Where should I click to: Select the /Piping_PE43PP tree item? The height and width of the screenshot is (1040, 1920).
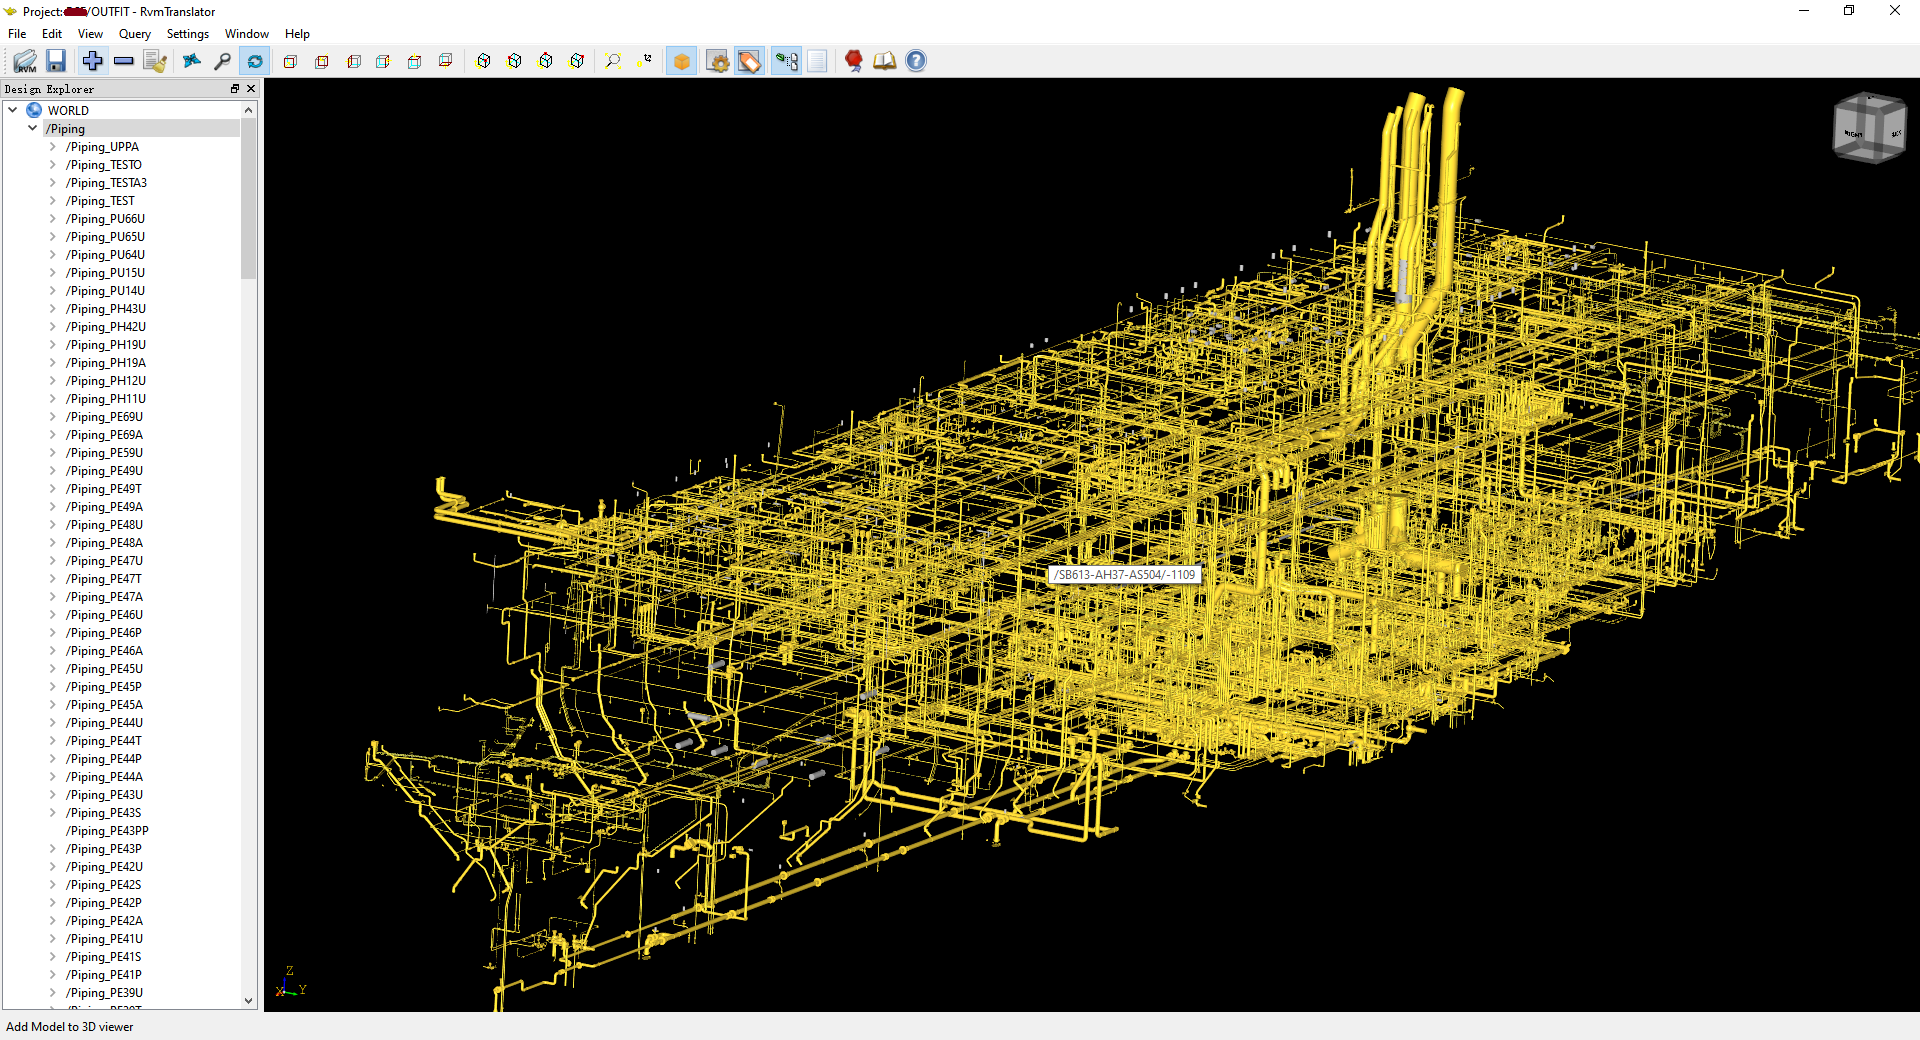[x=107, y=831]
